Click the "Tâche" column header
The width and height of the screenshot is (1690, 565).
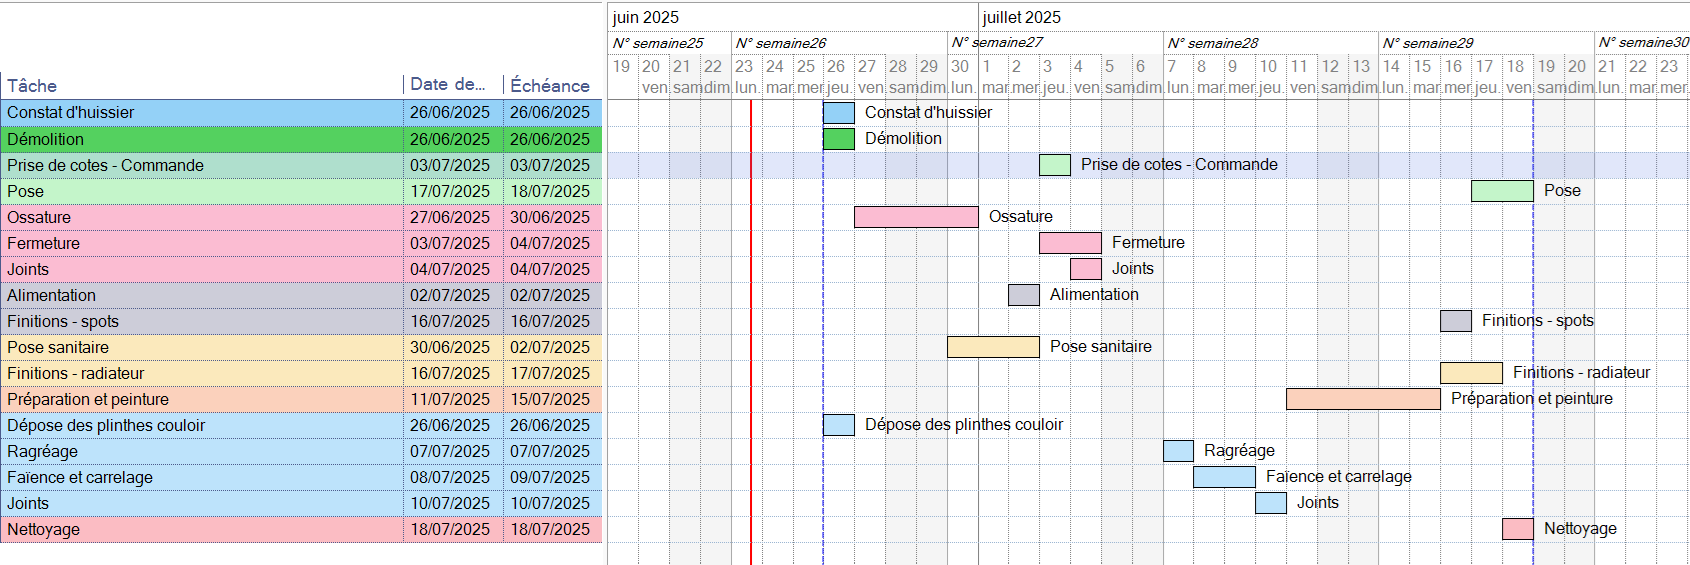32,86
